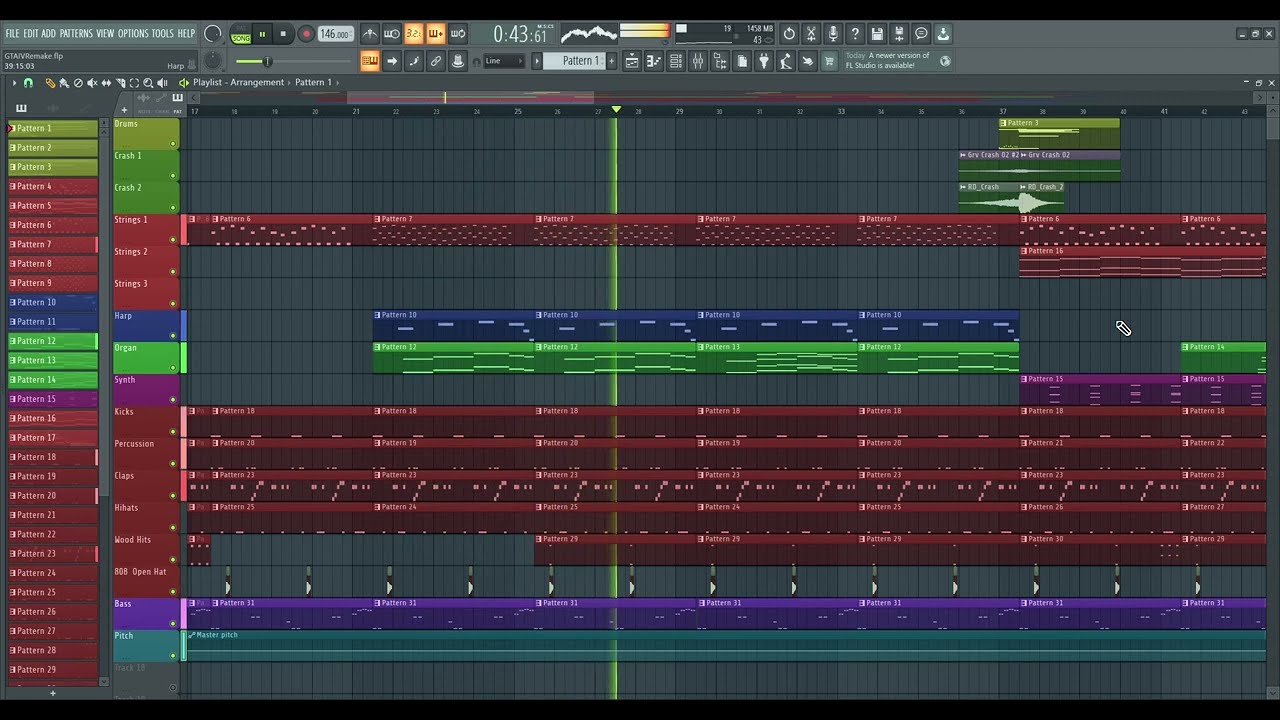Image resolution: width=1280 pixels, height=720 pixels.
Task: Click the step editing arrow icon
Action: pos(392,61)
